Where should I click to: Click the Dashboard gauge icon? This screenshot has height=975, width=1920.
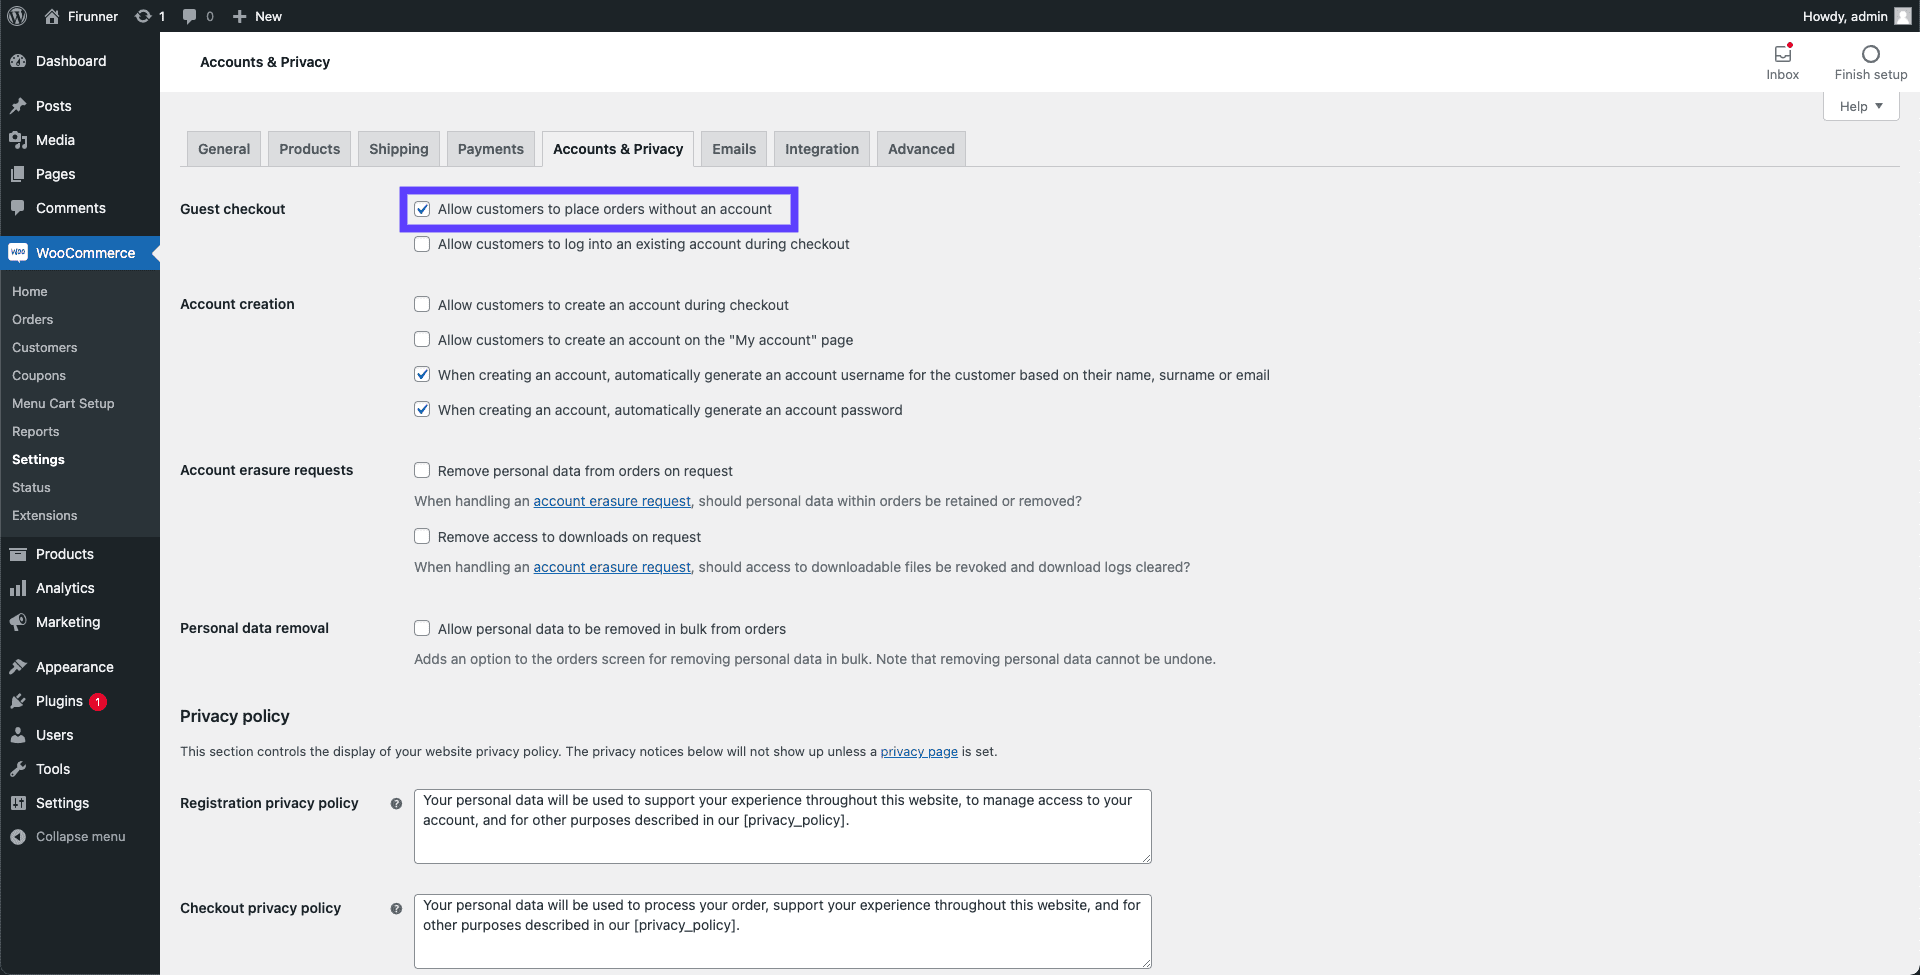18,61
